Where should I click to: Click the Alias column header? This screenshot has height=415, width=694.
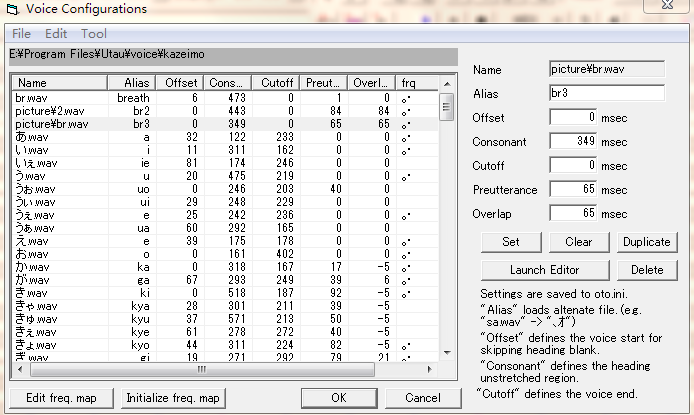132,83
